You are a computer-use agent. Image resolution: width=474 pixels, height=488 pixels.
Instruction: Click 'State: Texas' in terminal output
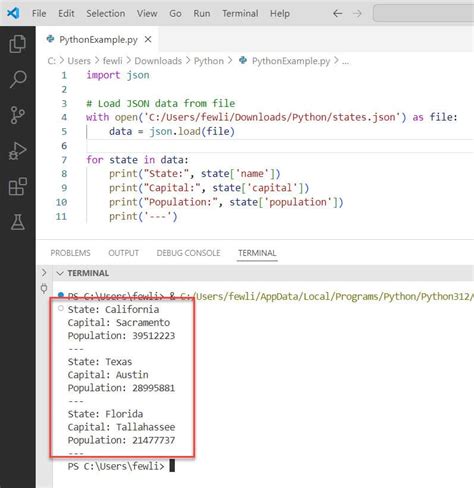coord(100,362)
